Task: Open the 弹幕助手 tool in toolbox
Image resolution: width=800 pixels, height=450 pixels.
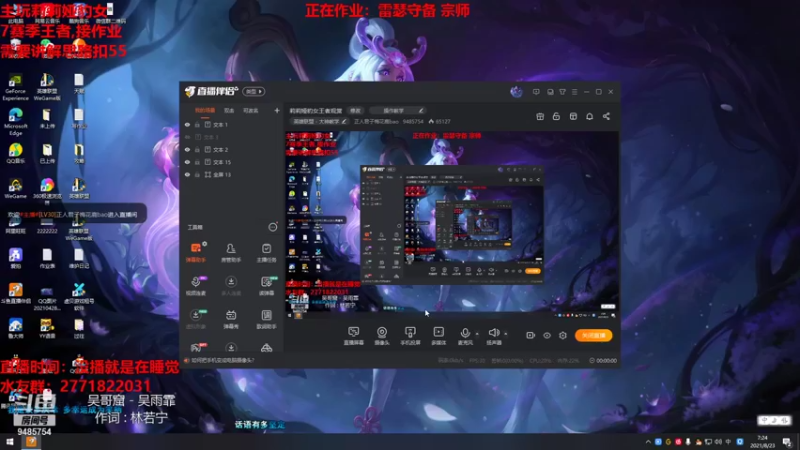Action: [195, 252]
